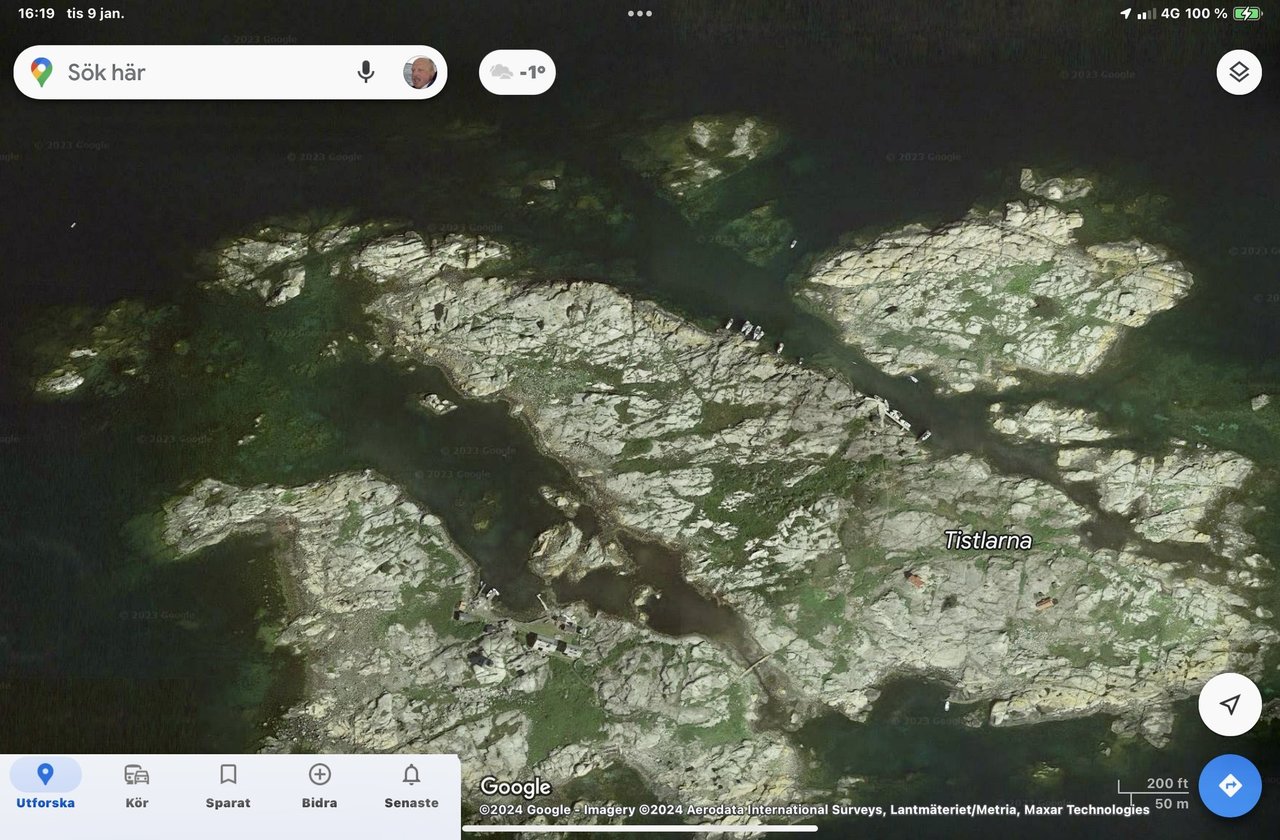Open the map layers button
The height and width of the screenshot is (840, 1280).
coord(1239,72)
